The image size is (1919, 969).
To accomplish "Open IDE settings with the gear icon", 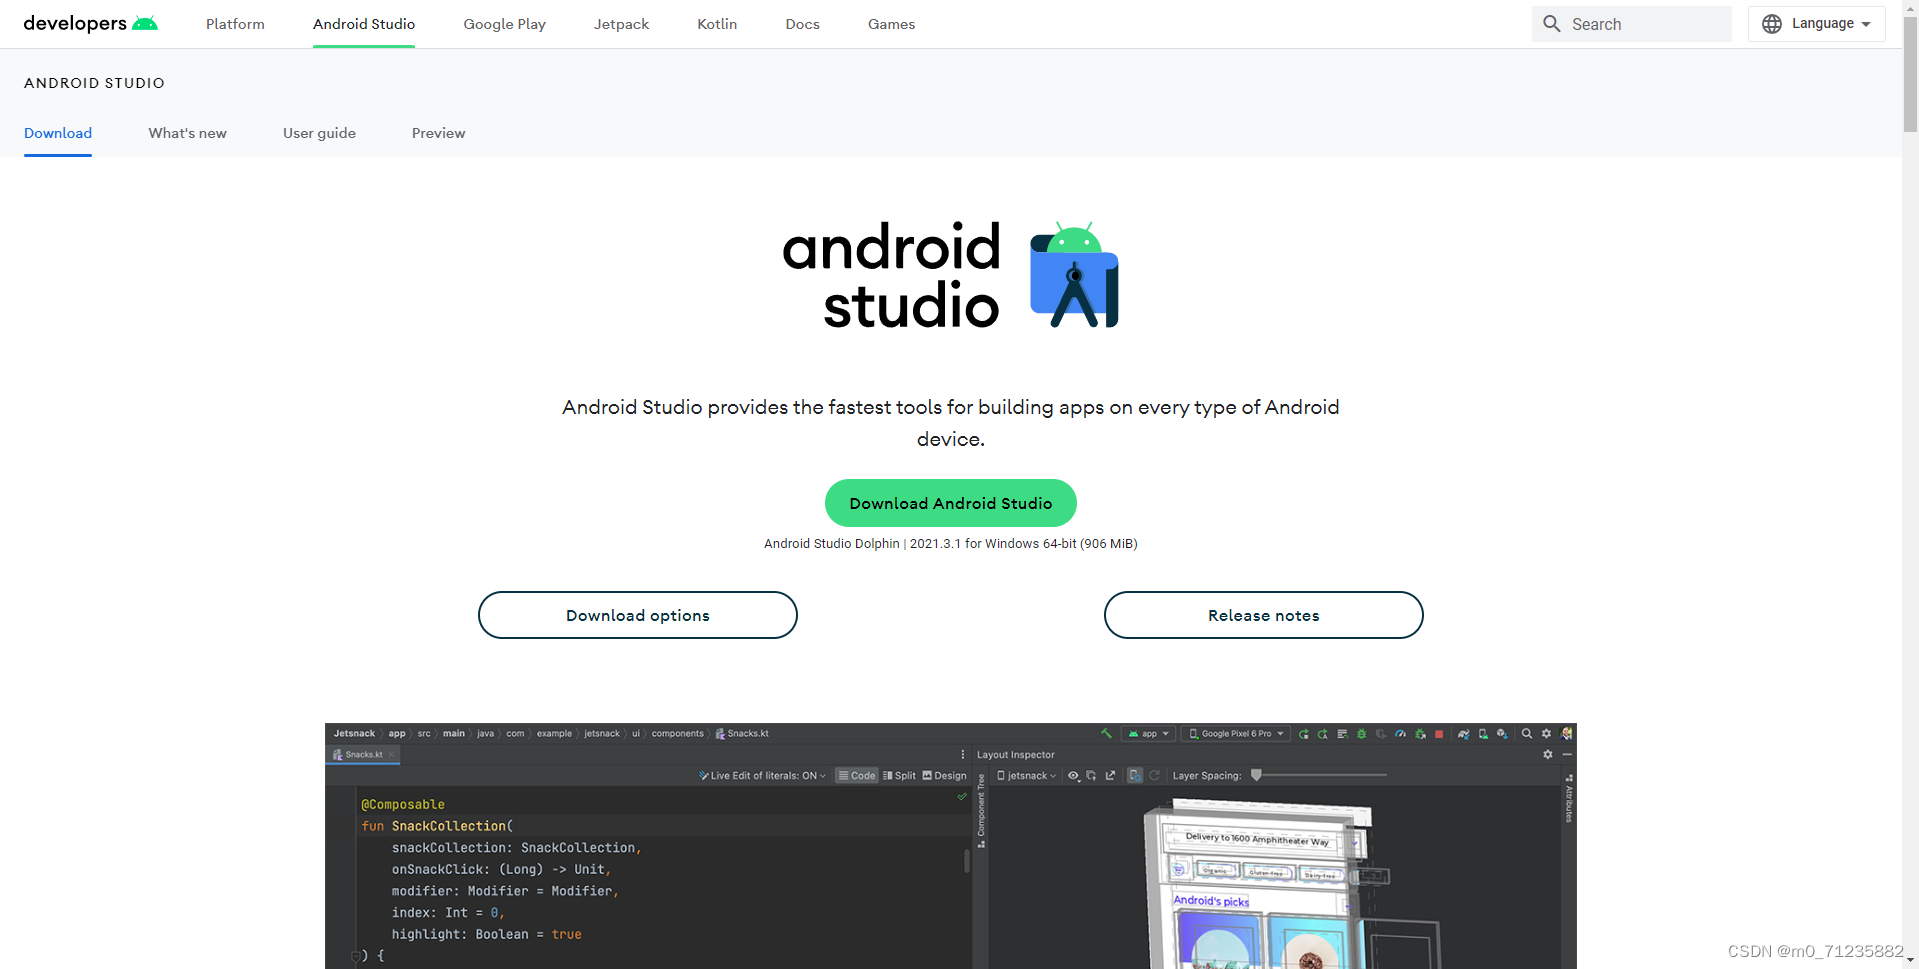I will point(1546,733).
